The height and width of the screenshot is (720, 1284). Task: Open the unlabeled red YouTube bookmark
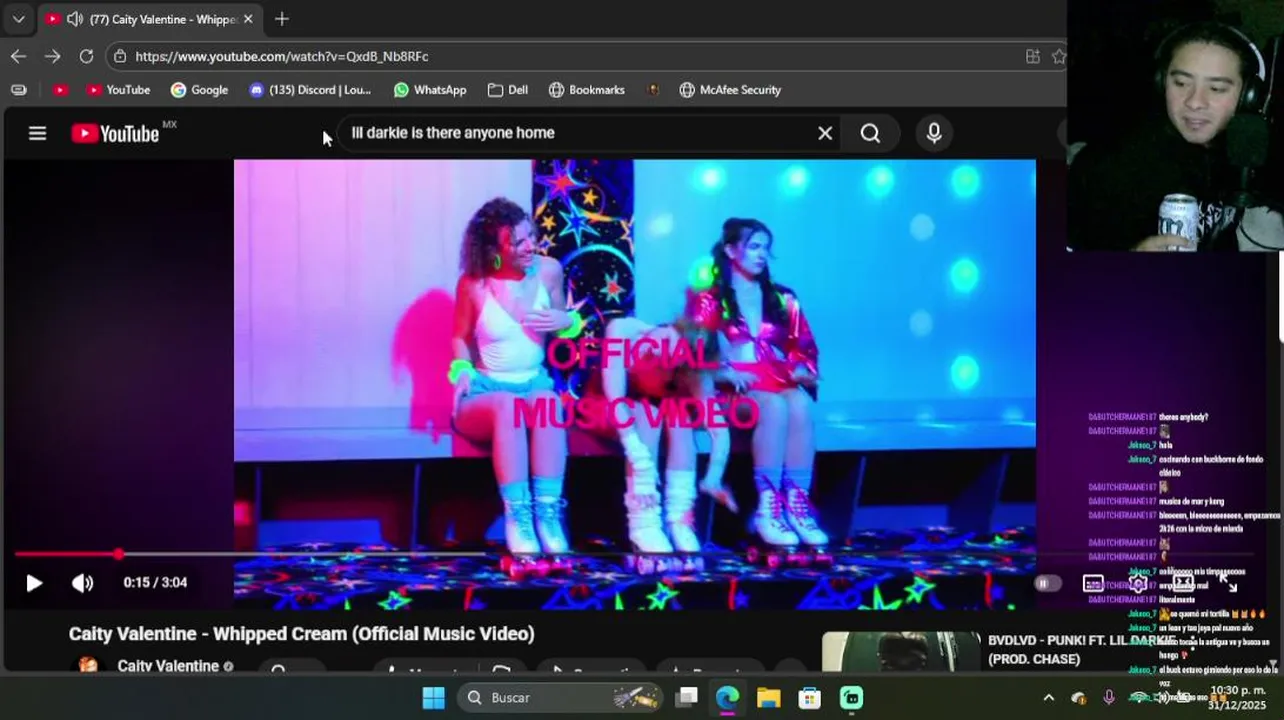(60, 90)
